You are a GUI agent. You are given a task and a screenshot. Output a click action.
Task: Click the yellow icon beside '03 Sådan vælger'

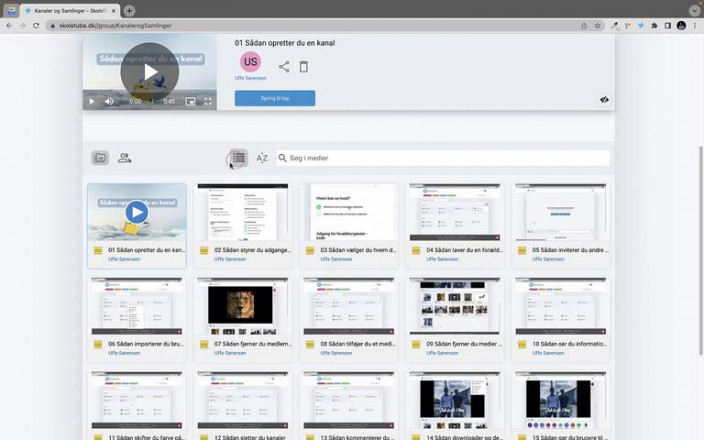coord(310,251)
